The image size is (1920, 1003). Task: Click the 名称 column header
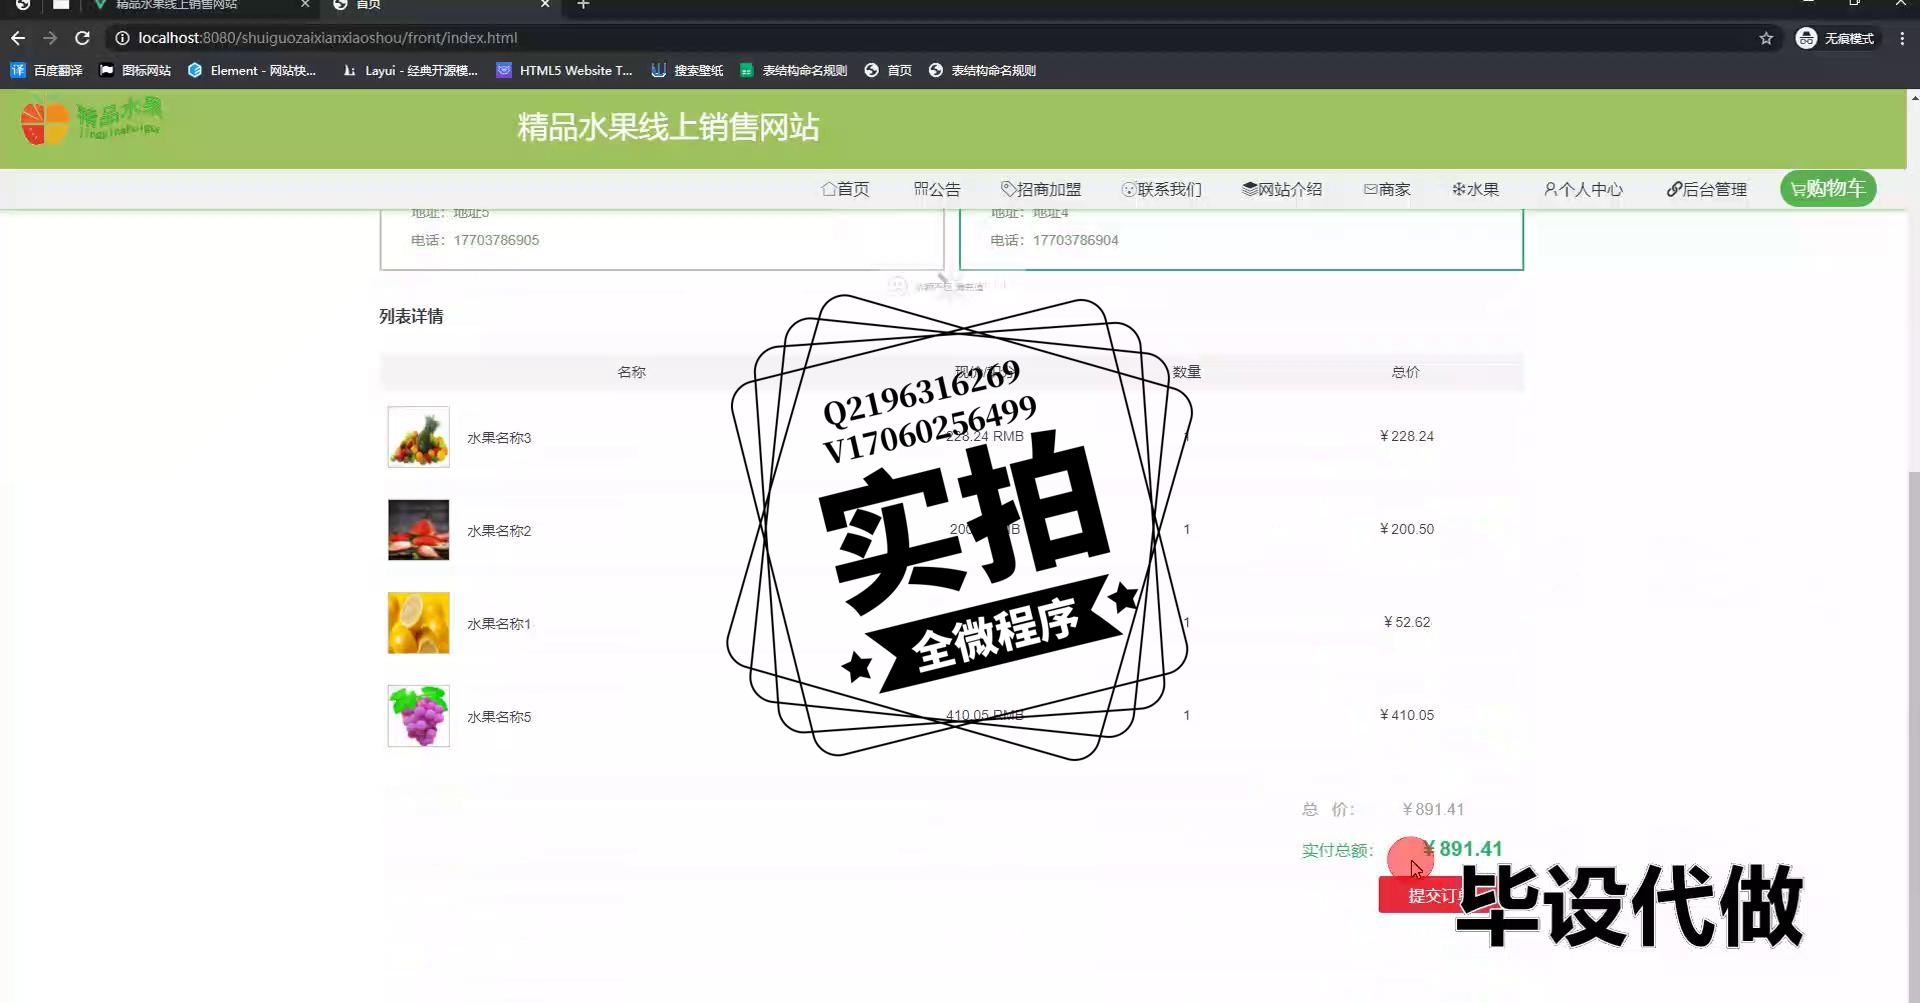click(631, 372)
